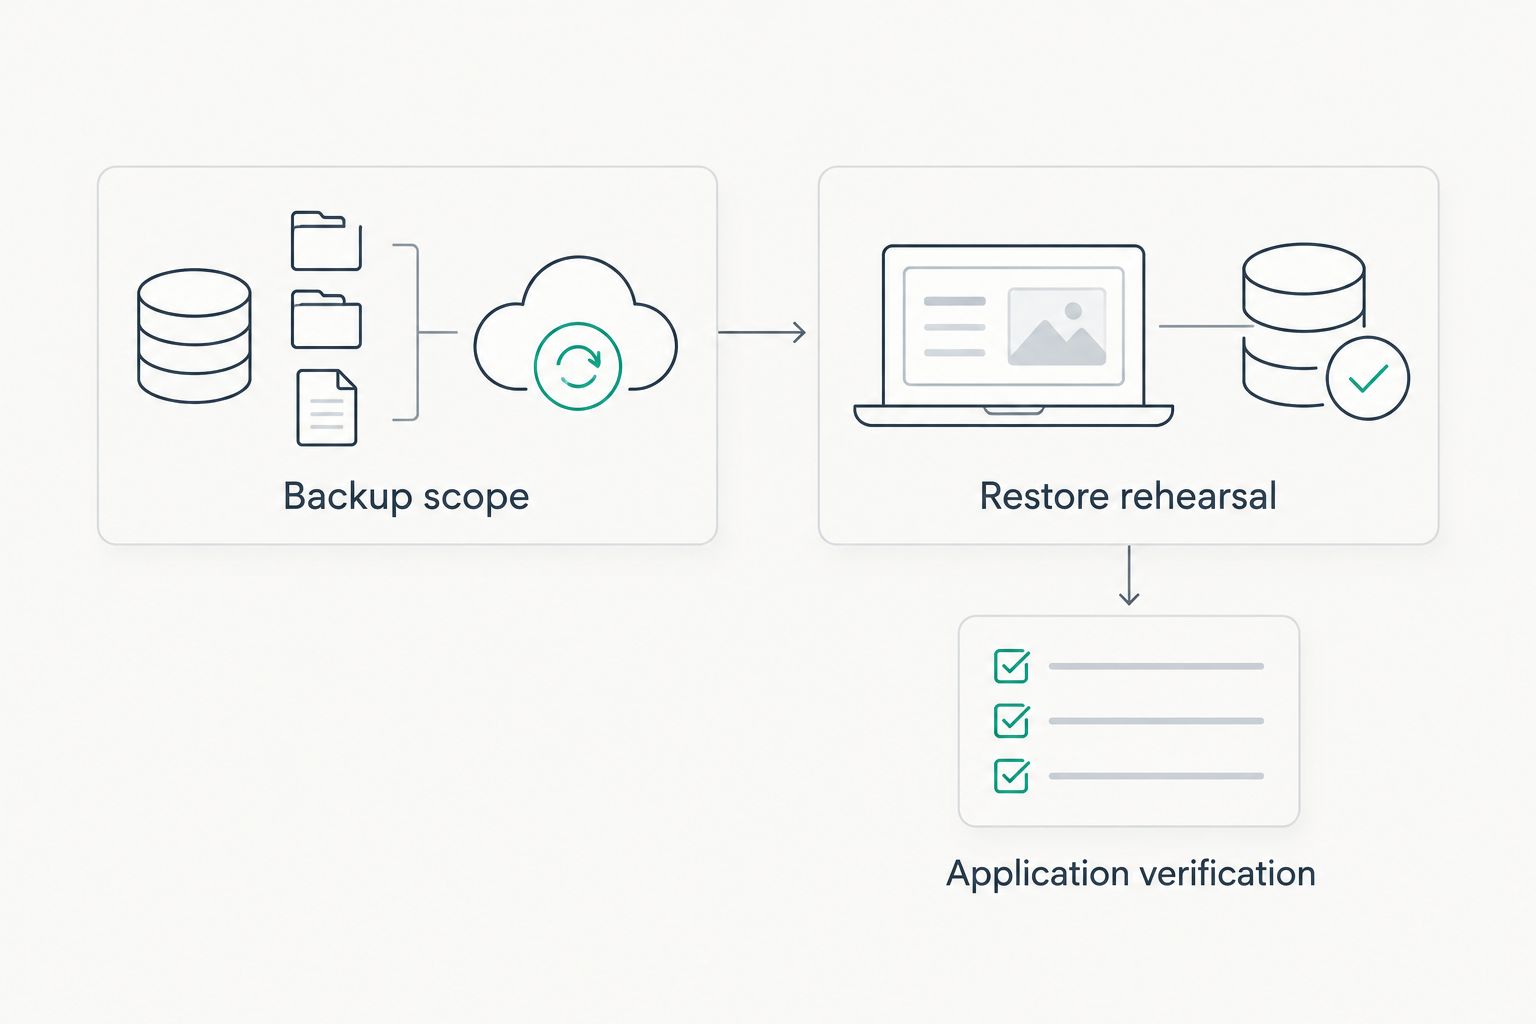Toggle the second checkbox in verification checklist
Viewport: 1536px width, 1024px height.
[x=1012, y=721]
